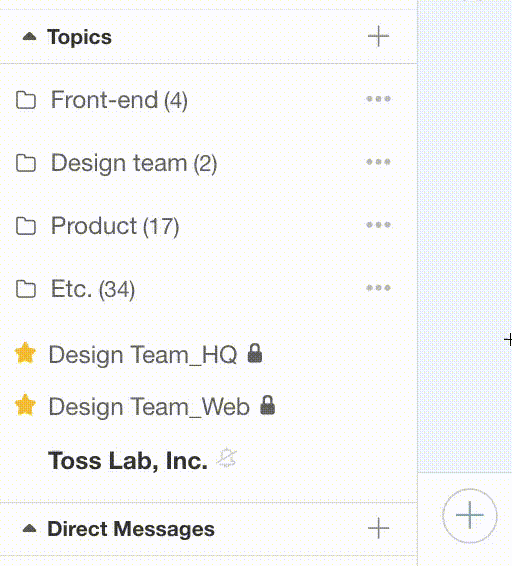The width and height of the screenshot is (512, 566).
Task: Open the Toss Lab, Inc. topic
Action: pos(128,461)
